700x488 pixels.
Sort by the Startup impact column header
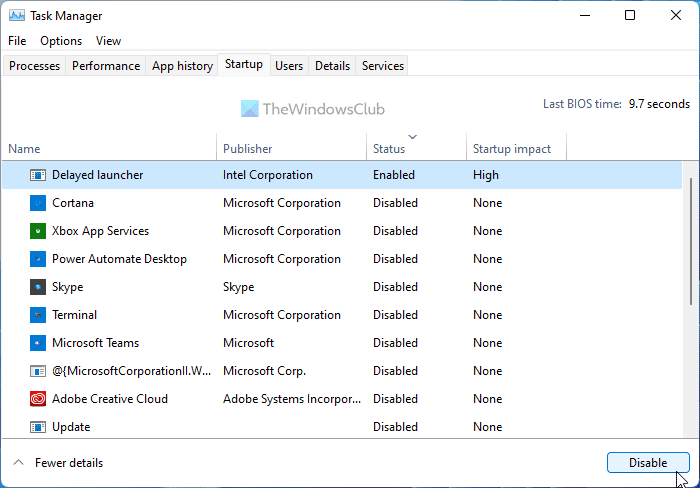point(517,149)
